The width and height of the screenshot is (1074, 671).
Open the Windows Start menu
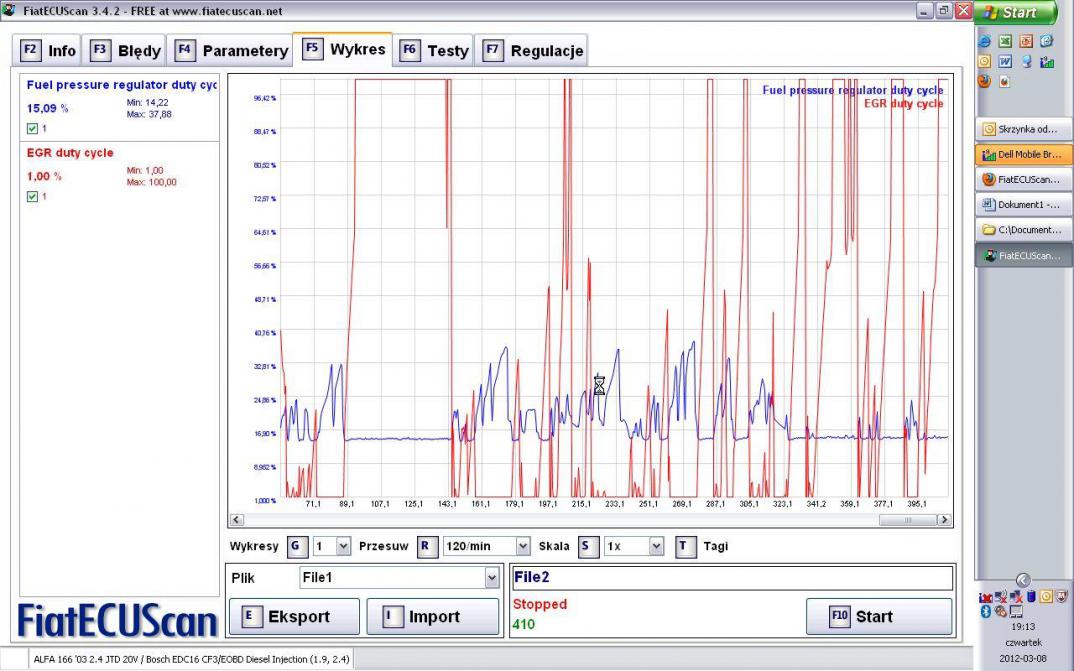pos(1015,12)
